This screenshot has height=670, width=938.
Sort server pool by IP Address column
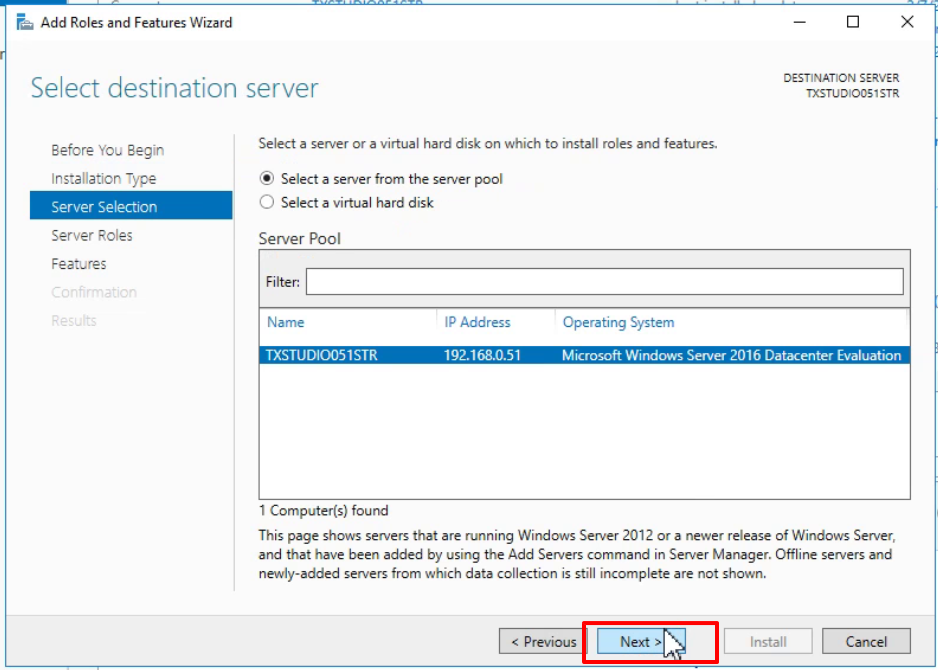click(477, 322)
